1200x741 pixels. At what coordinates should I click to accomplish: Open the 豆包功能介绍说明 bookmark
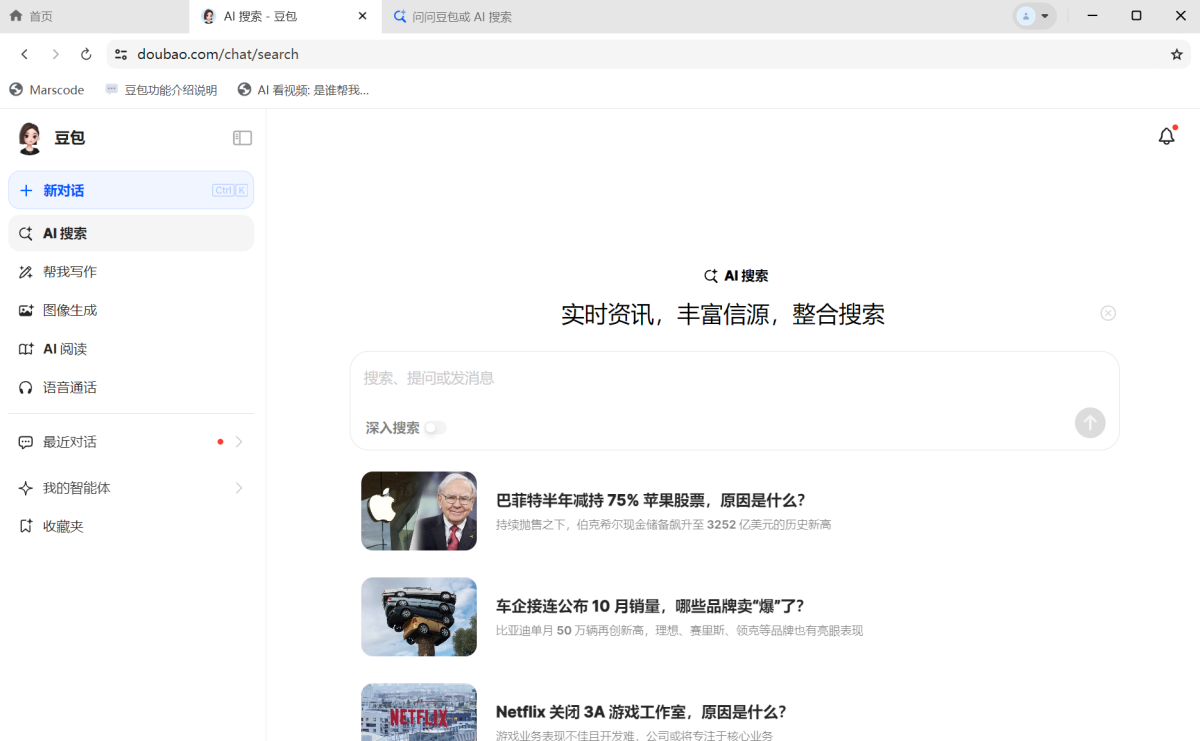coord(161,90)
